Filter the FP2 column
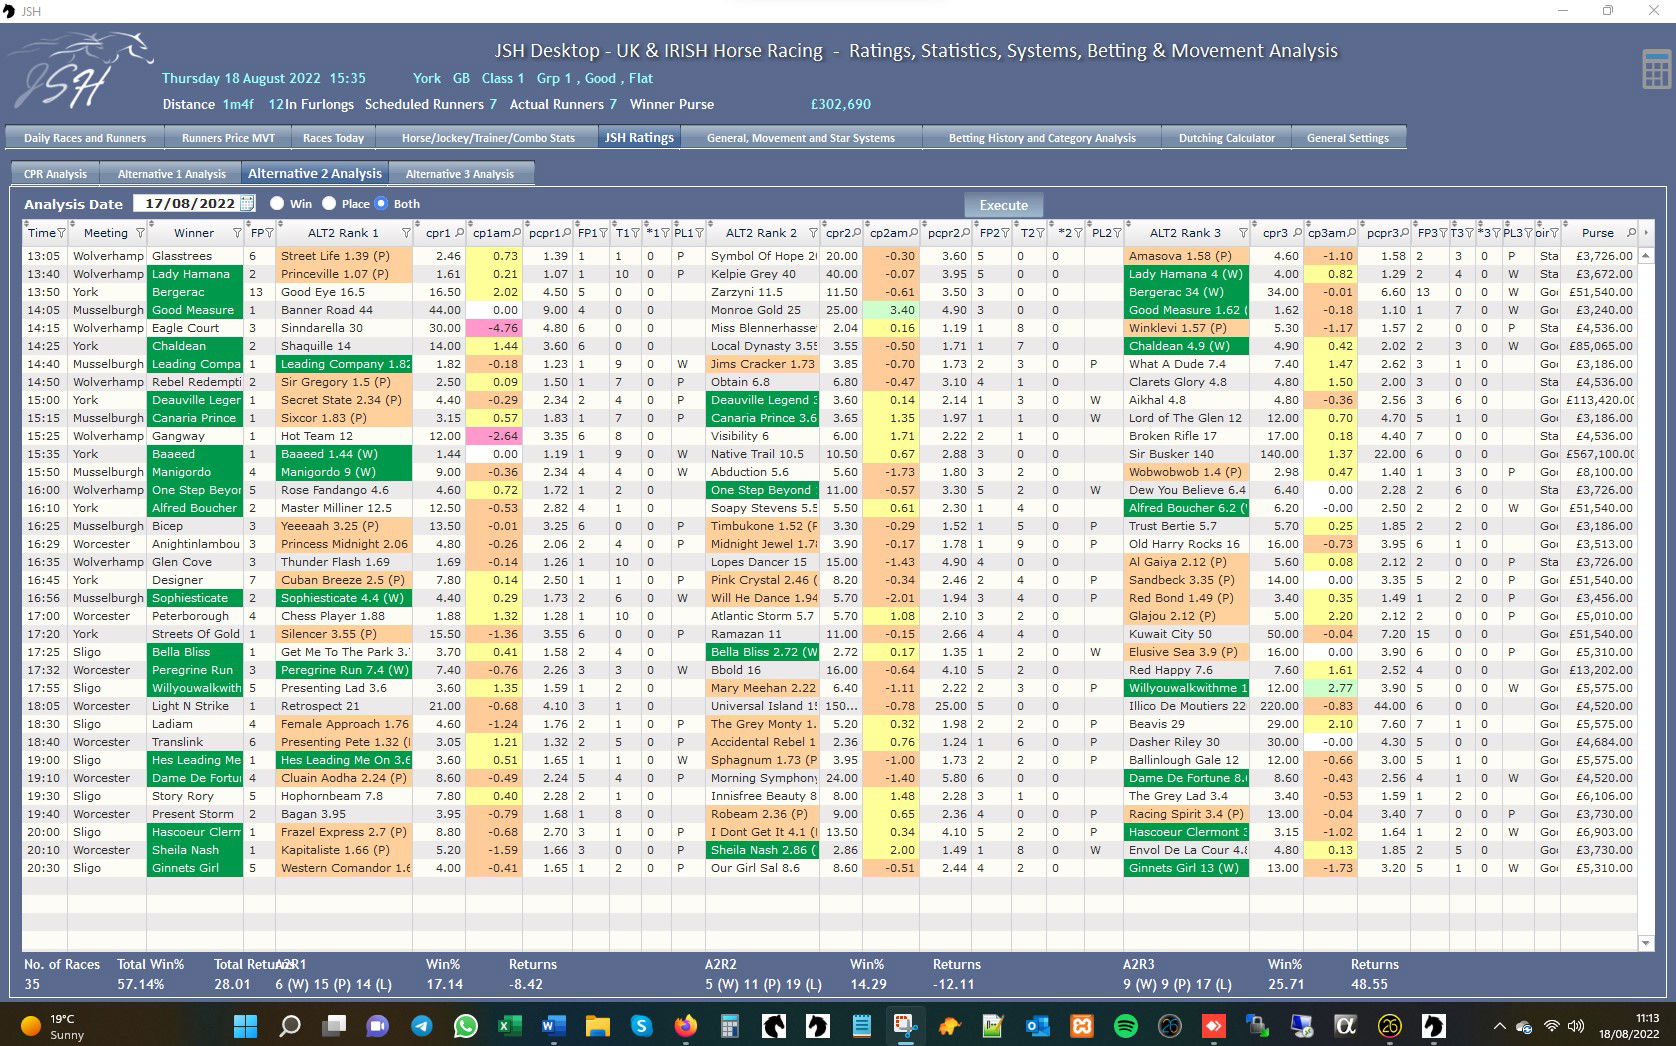 1007,233
